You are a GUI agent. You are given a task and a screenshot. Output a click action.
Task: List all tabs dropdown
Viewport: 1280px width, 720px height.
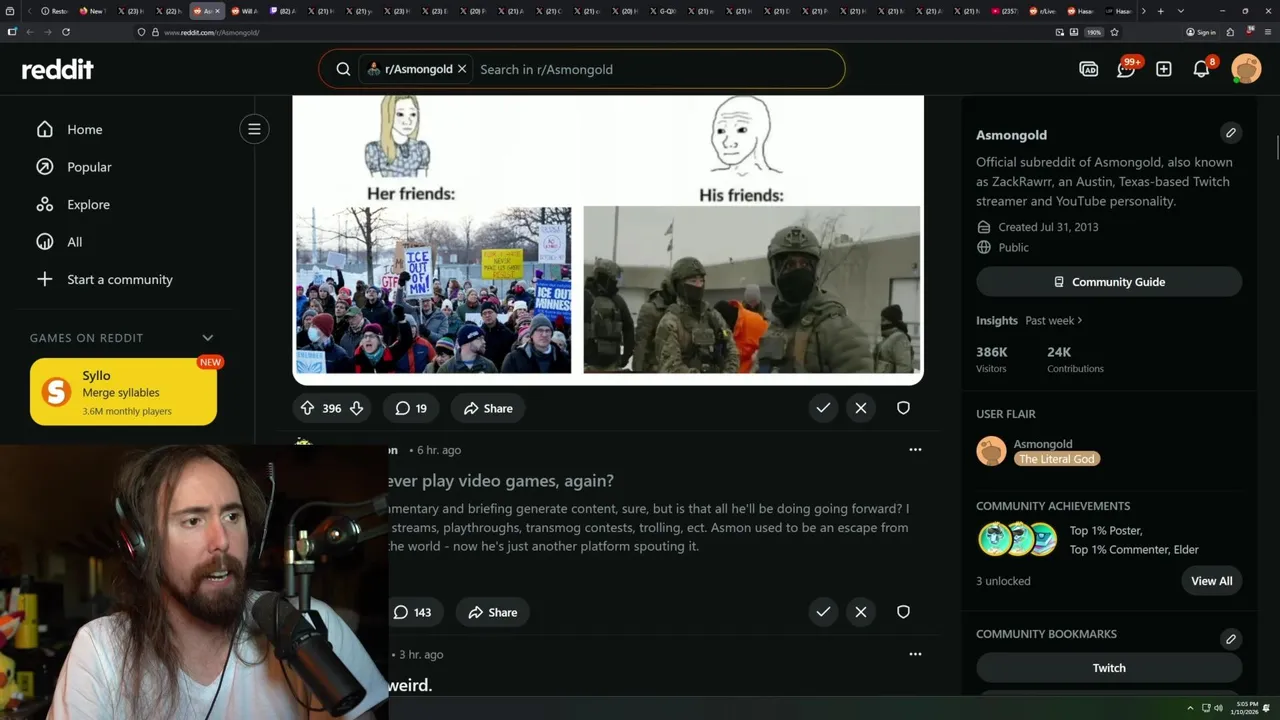(x=1181, y=11)
